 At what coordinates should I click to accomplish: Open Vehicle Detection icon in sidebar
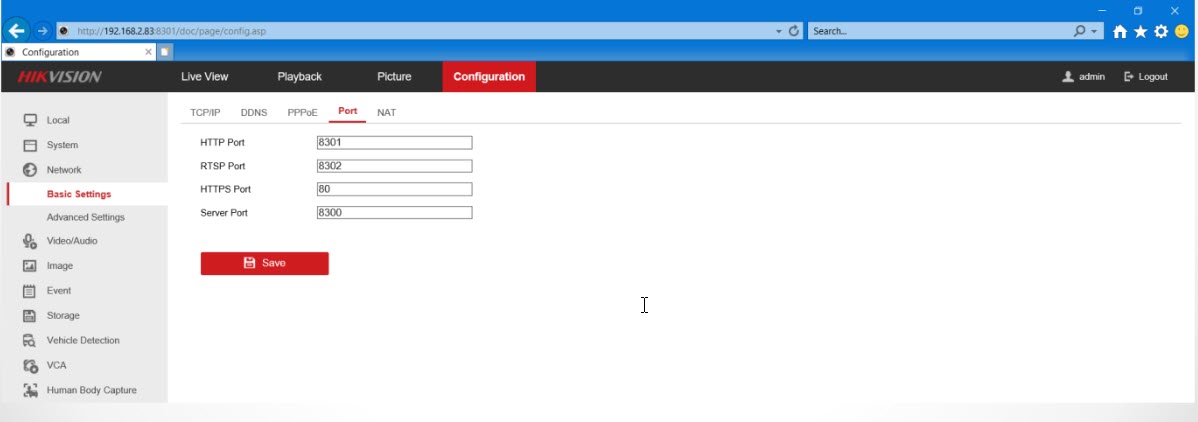30,341
